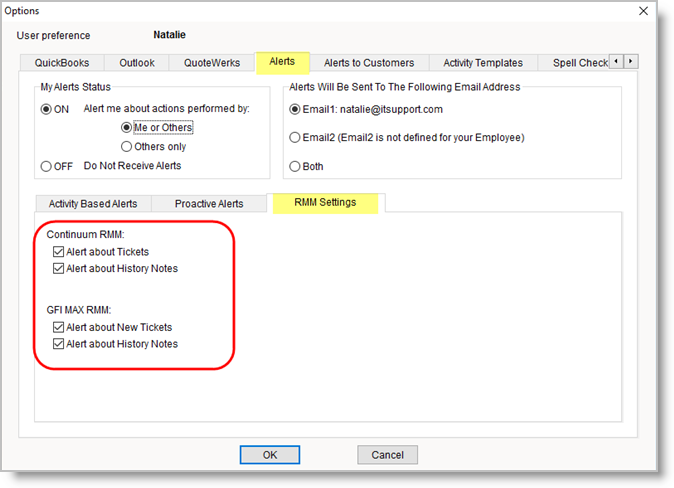
Task: Close the Options dialog window
Action: coord(642,10)
